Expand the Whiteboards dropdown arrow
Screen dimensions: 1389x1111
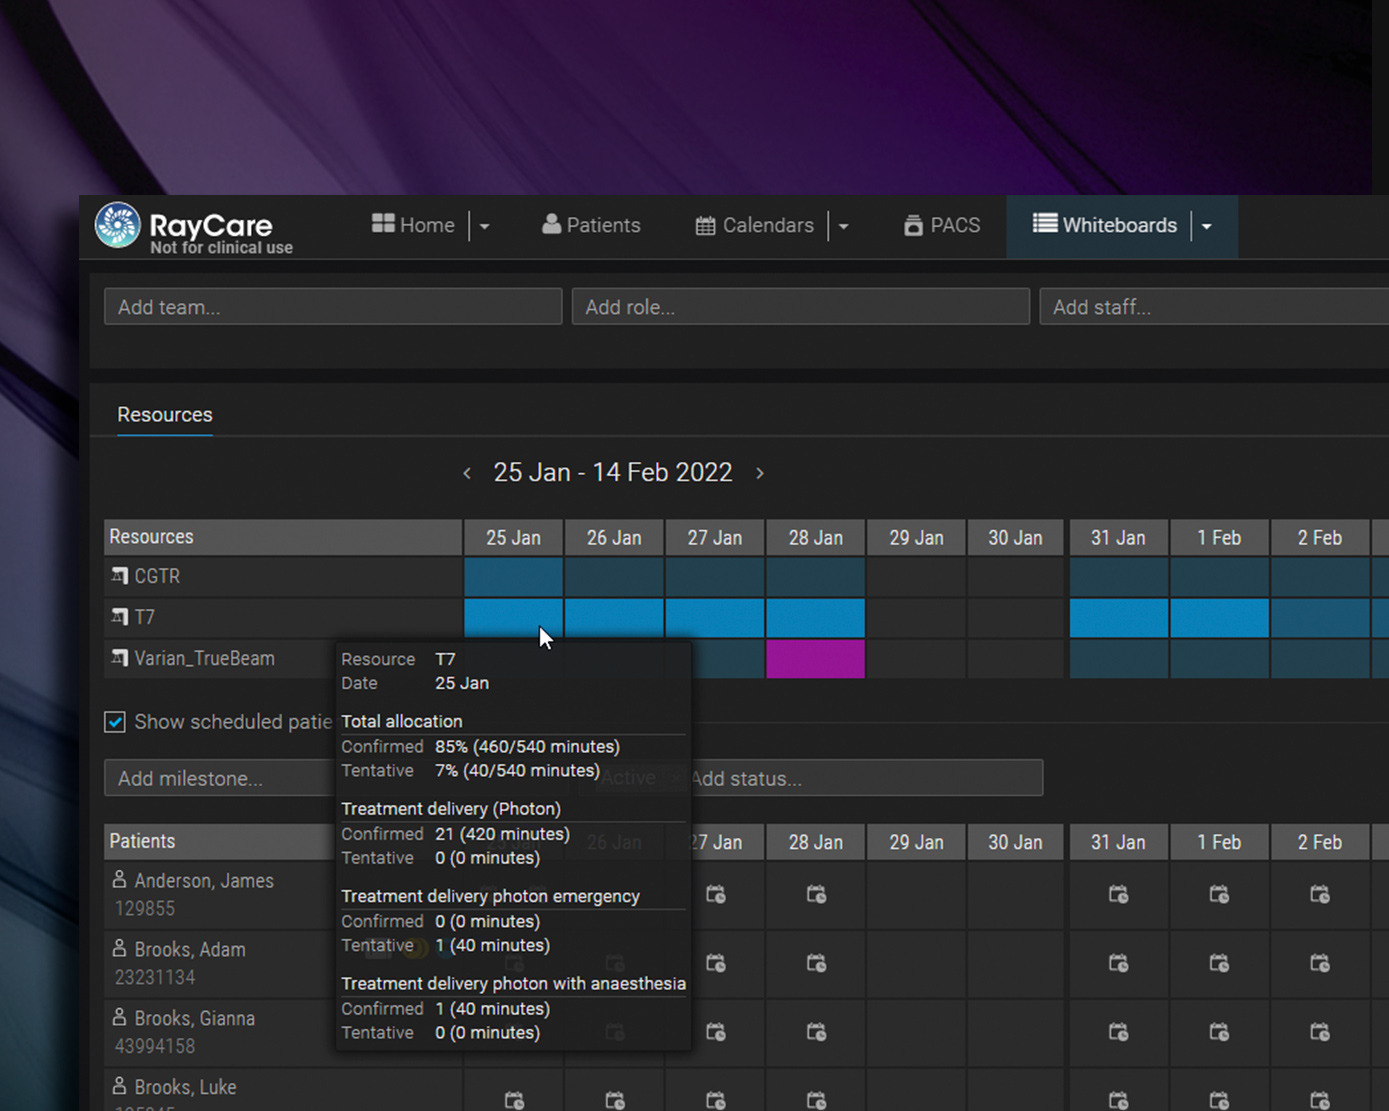click(1207, 227)
